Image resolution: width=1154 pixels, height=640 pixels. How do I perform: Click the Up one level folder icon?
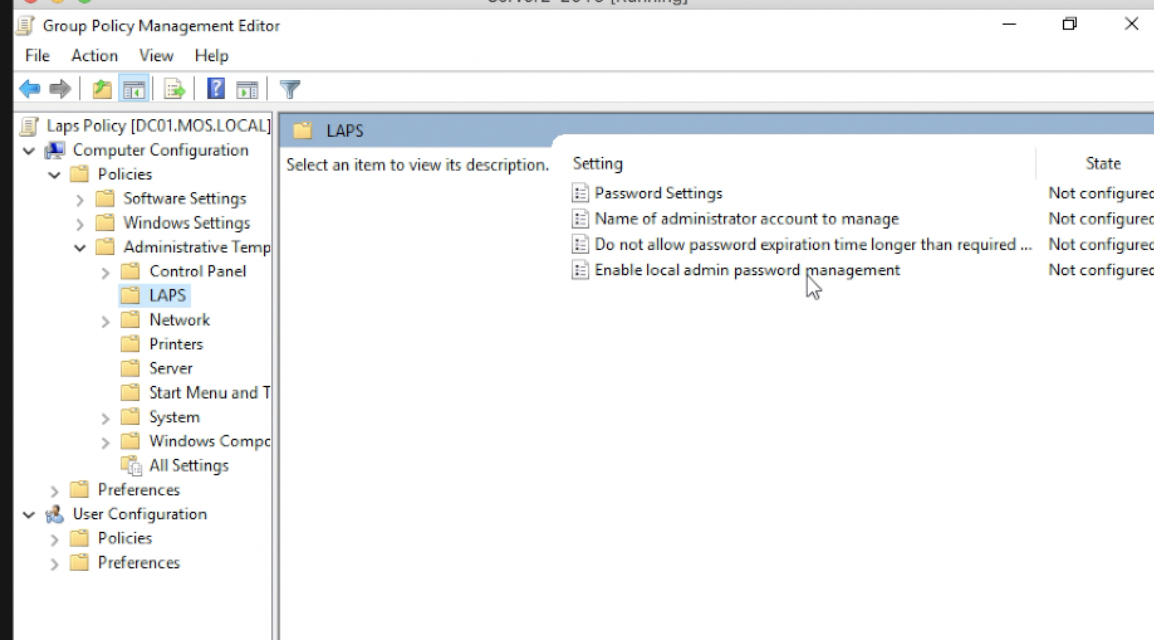(102, 90)
